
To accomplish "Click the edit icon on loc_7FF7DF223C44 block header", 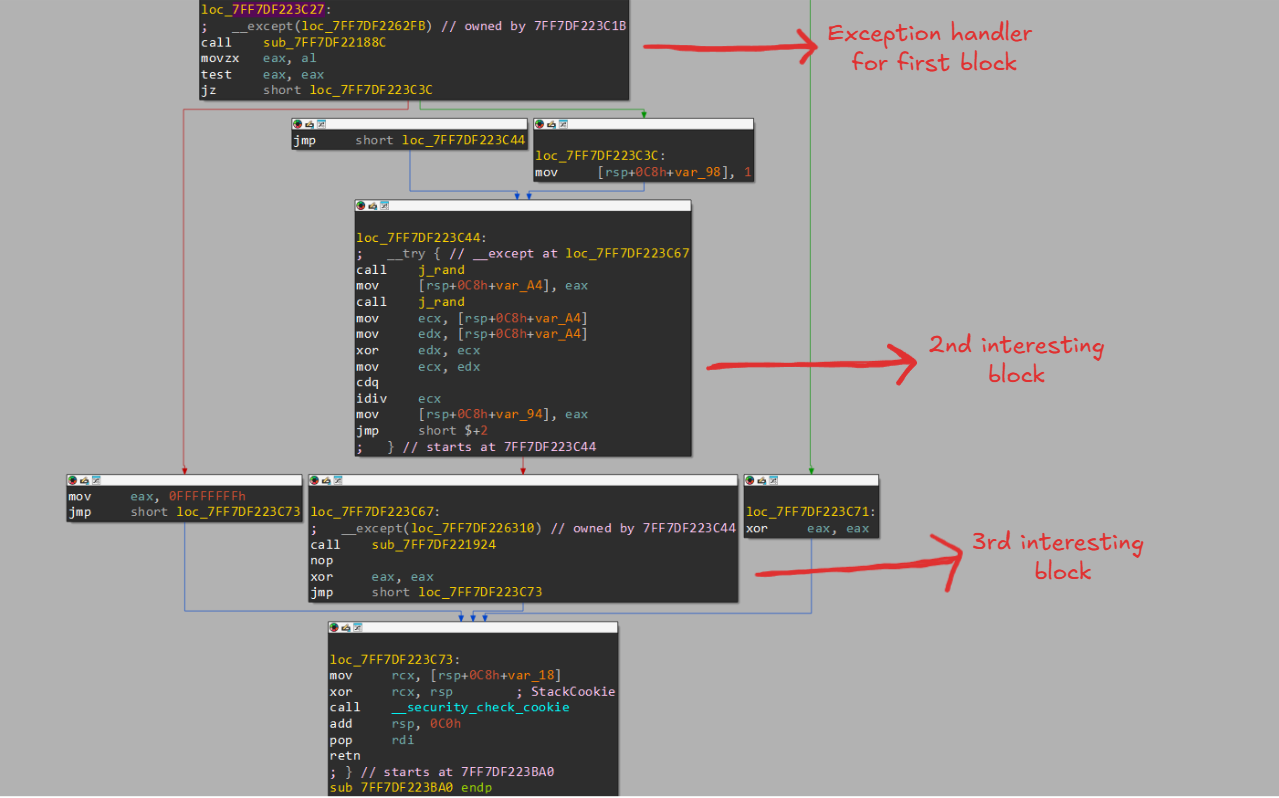I will pos(373,206).
